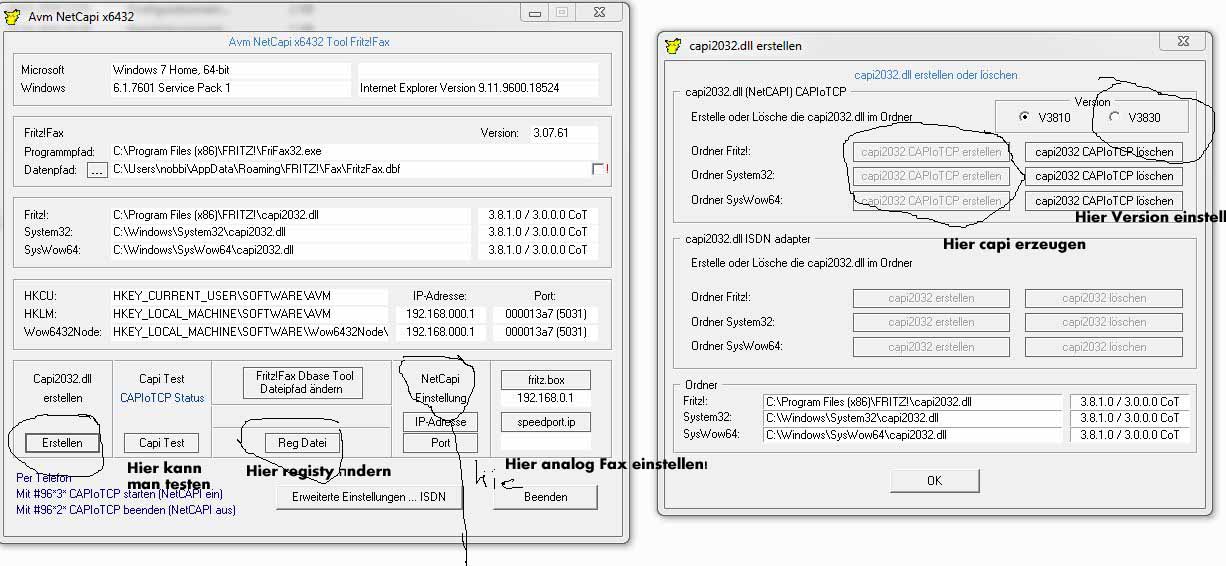Screen dimensions: 1226x566
Task: Open the Datenpfad browse button (...)
Action: 97,170
